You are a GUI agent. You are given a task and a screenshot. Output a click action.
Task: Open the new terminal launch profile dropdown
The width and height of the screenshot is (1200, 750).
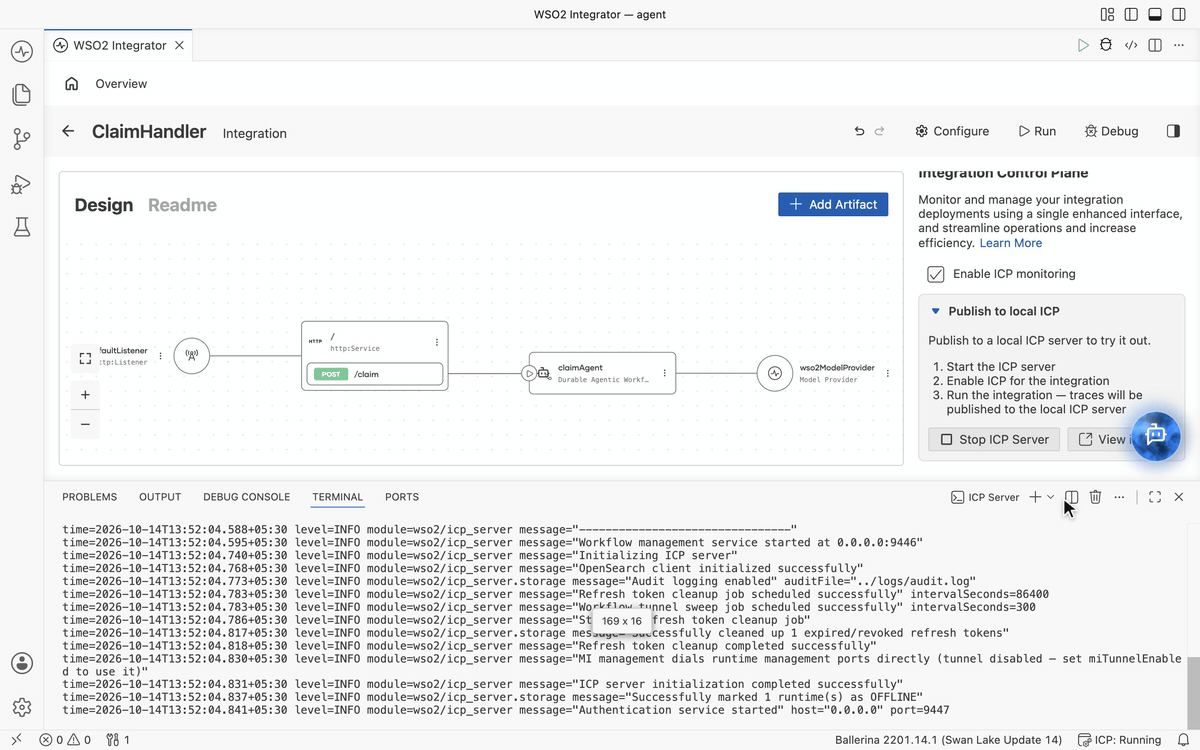(1051, 497)
